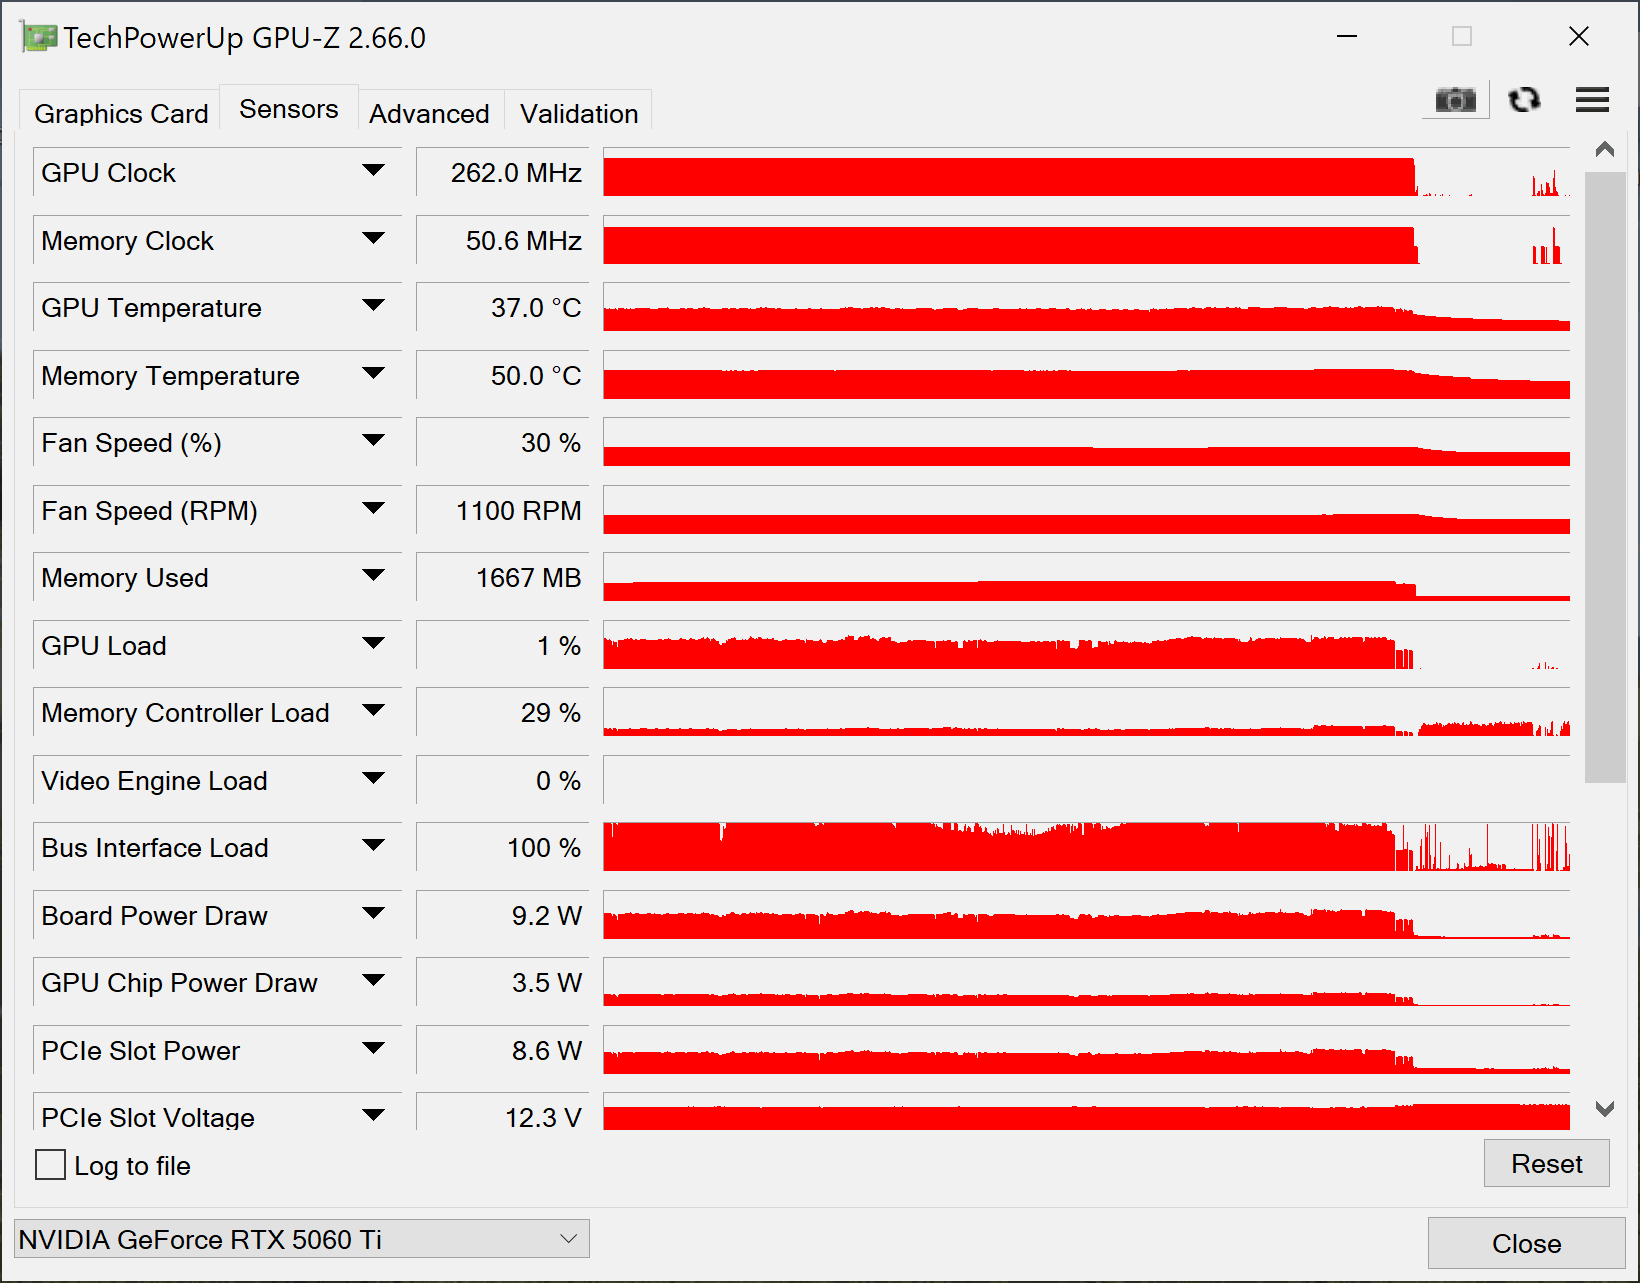Click the Board Power Draw history graph
1640x1283 pixels.
(x=1086, y=915)
